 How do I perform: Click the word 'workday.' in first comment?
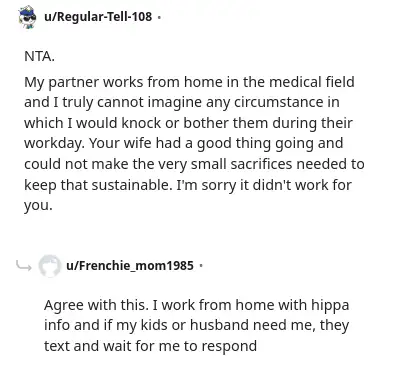click(54, 144)
